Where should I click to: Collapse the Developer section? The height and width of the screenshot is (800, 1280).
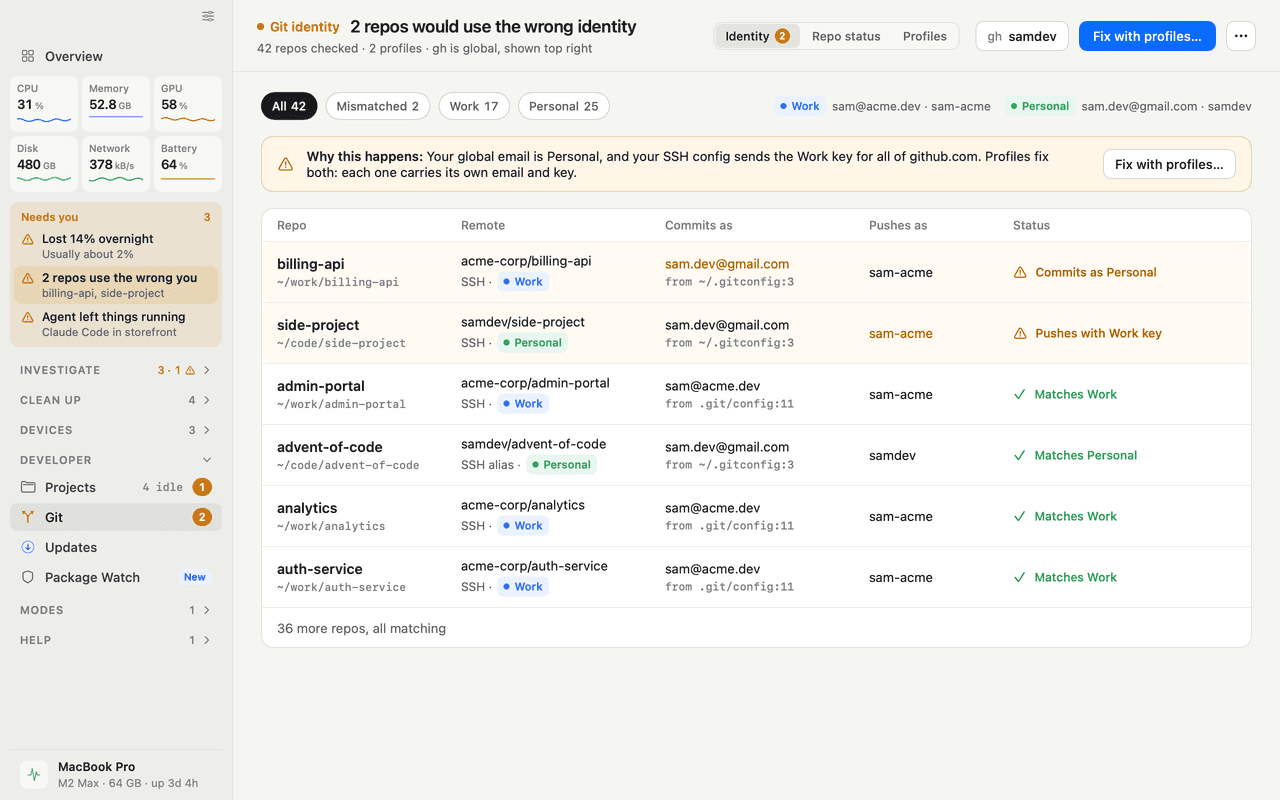coord(116,460)
